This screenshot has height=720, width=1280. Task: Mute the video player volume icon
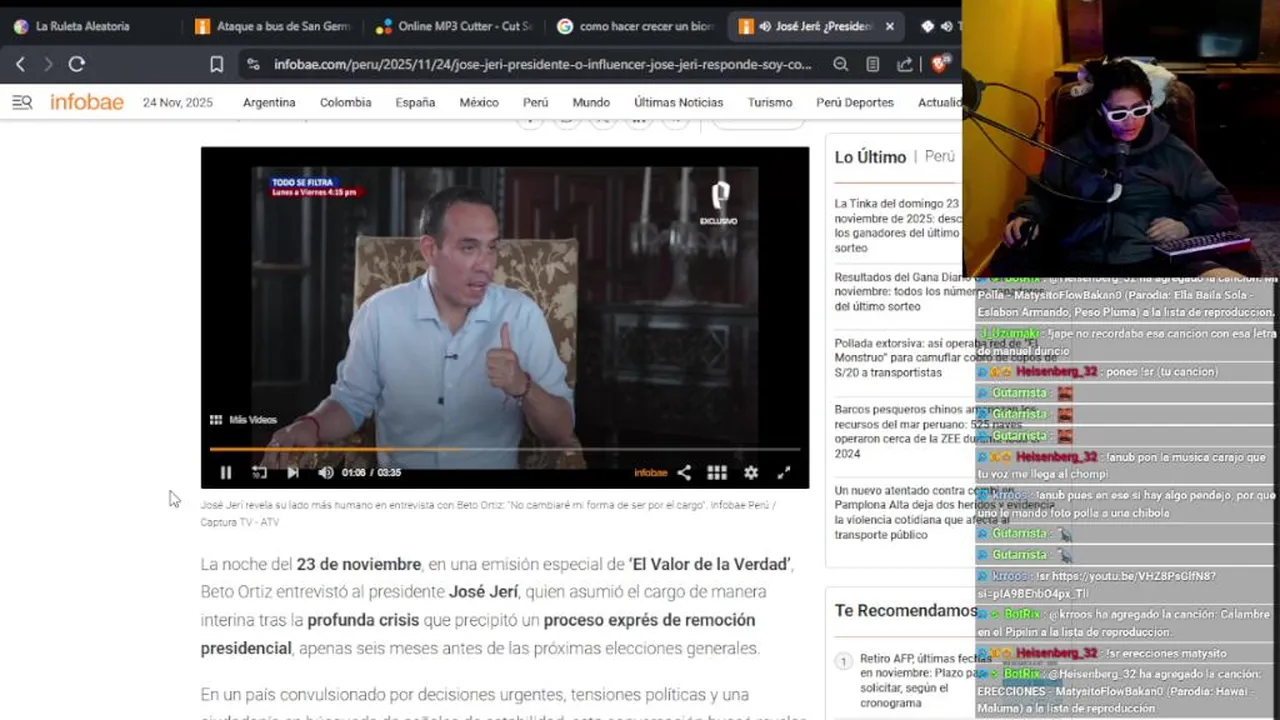[x=325, y=473]
